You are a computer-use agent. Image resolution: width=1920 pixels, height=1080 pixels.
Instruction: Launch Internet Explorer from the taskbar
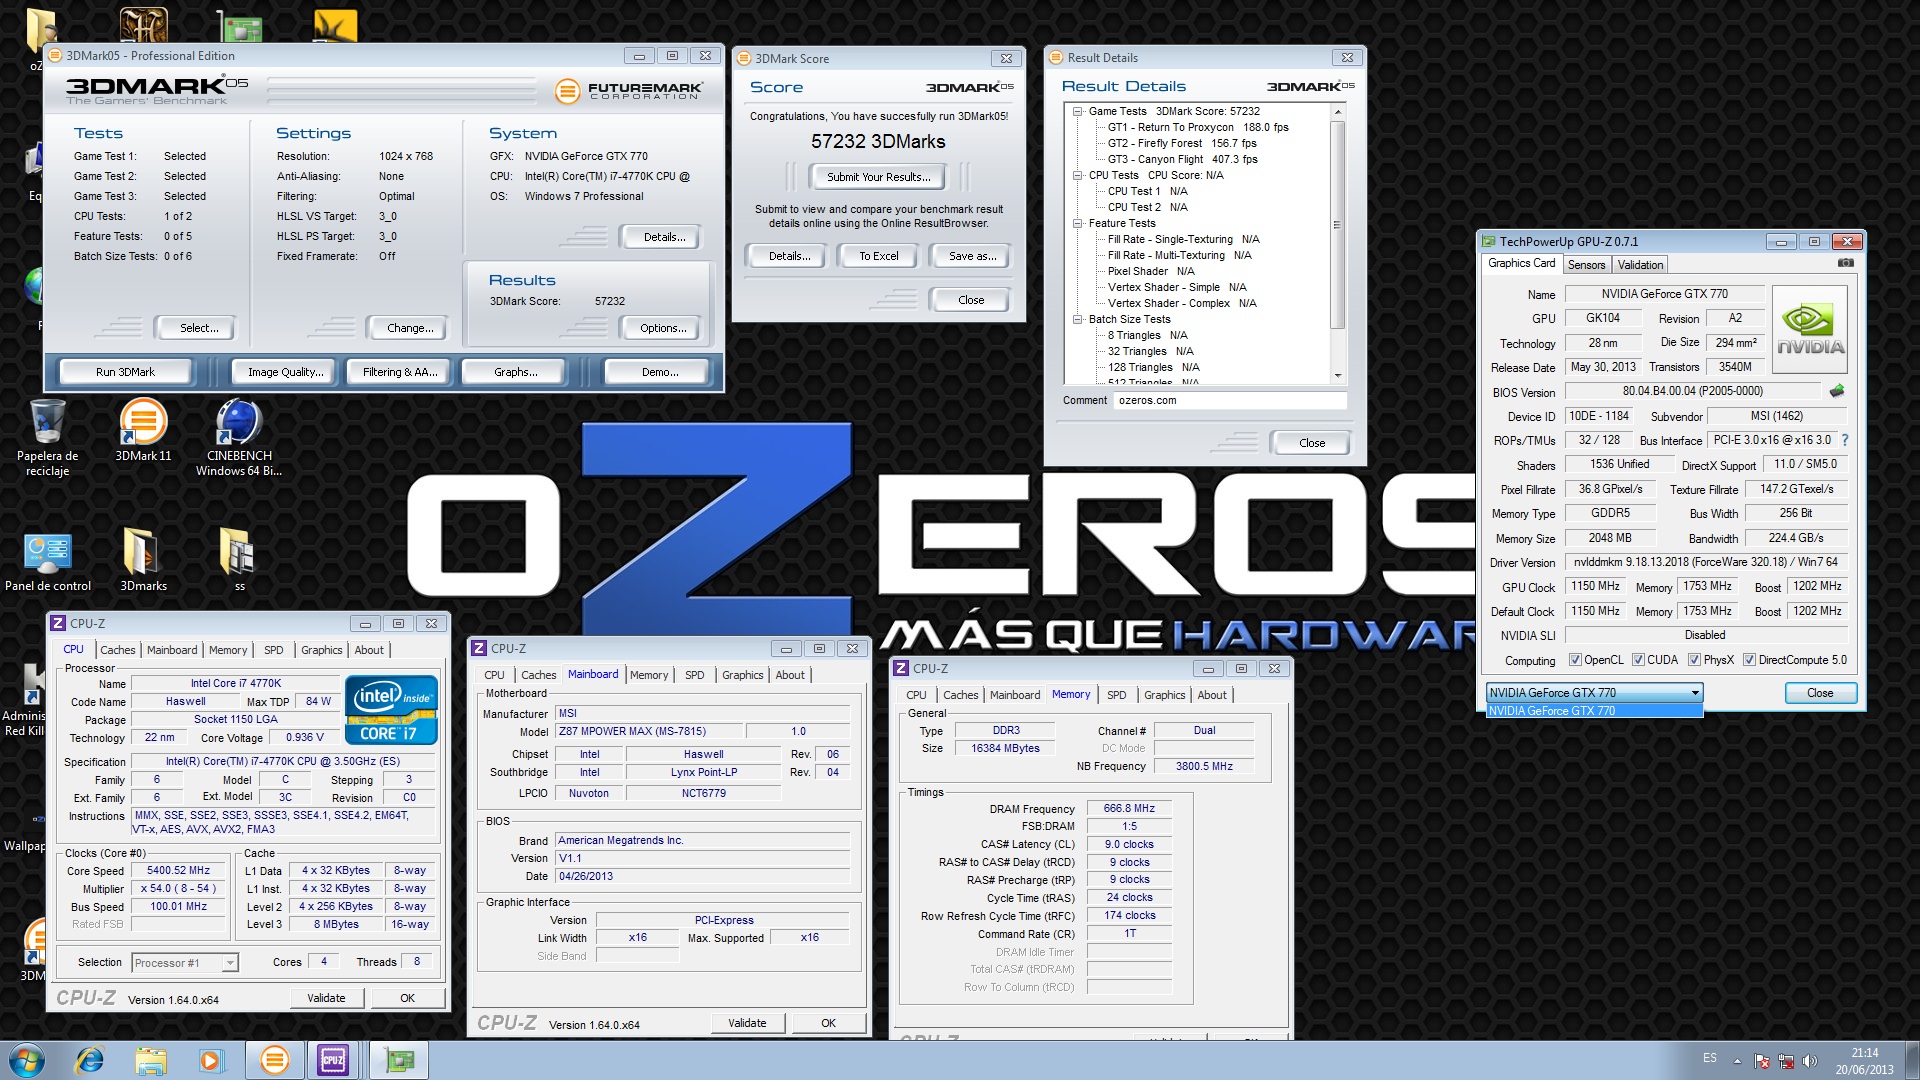(x=90, y=1060)
